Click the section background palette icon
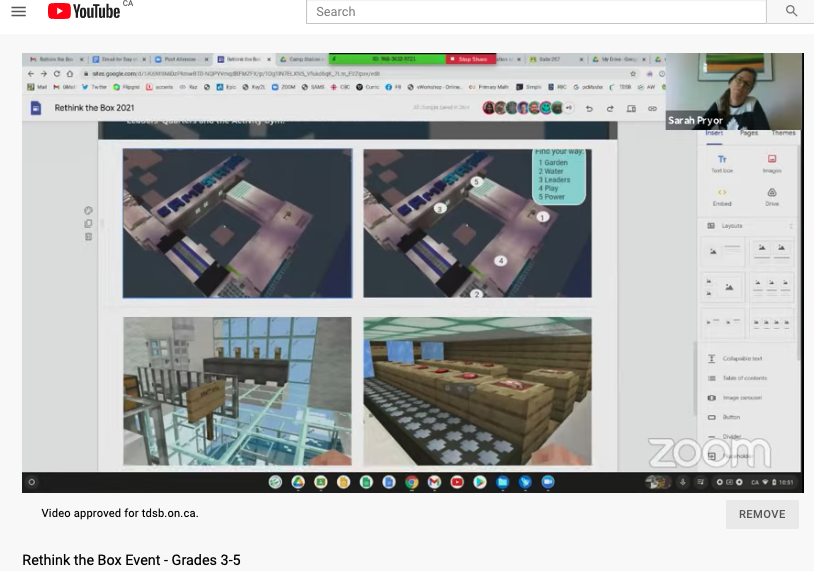Image resolution: width=814 pixels, height=571 pixels. pos(88,210)
